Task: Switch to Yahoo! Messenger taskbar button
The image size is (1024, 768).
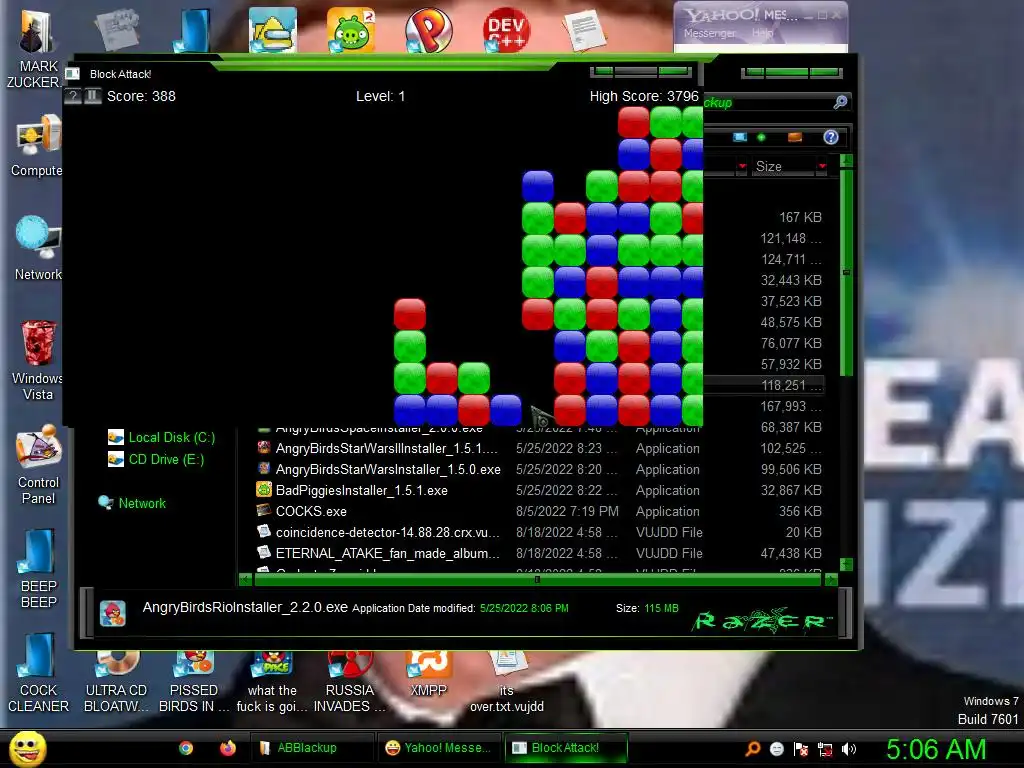Action: [438, 748]
